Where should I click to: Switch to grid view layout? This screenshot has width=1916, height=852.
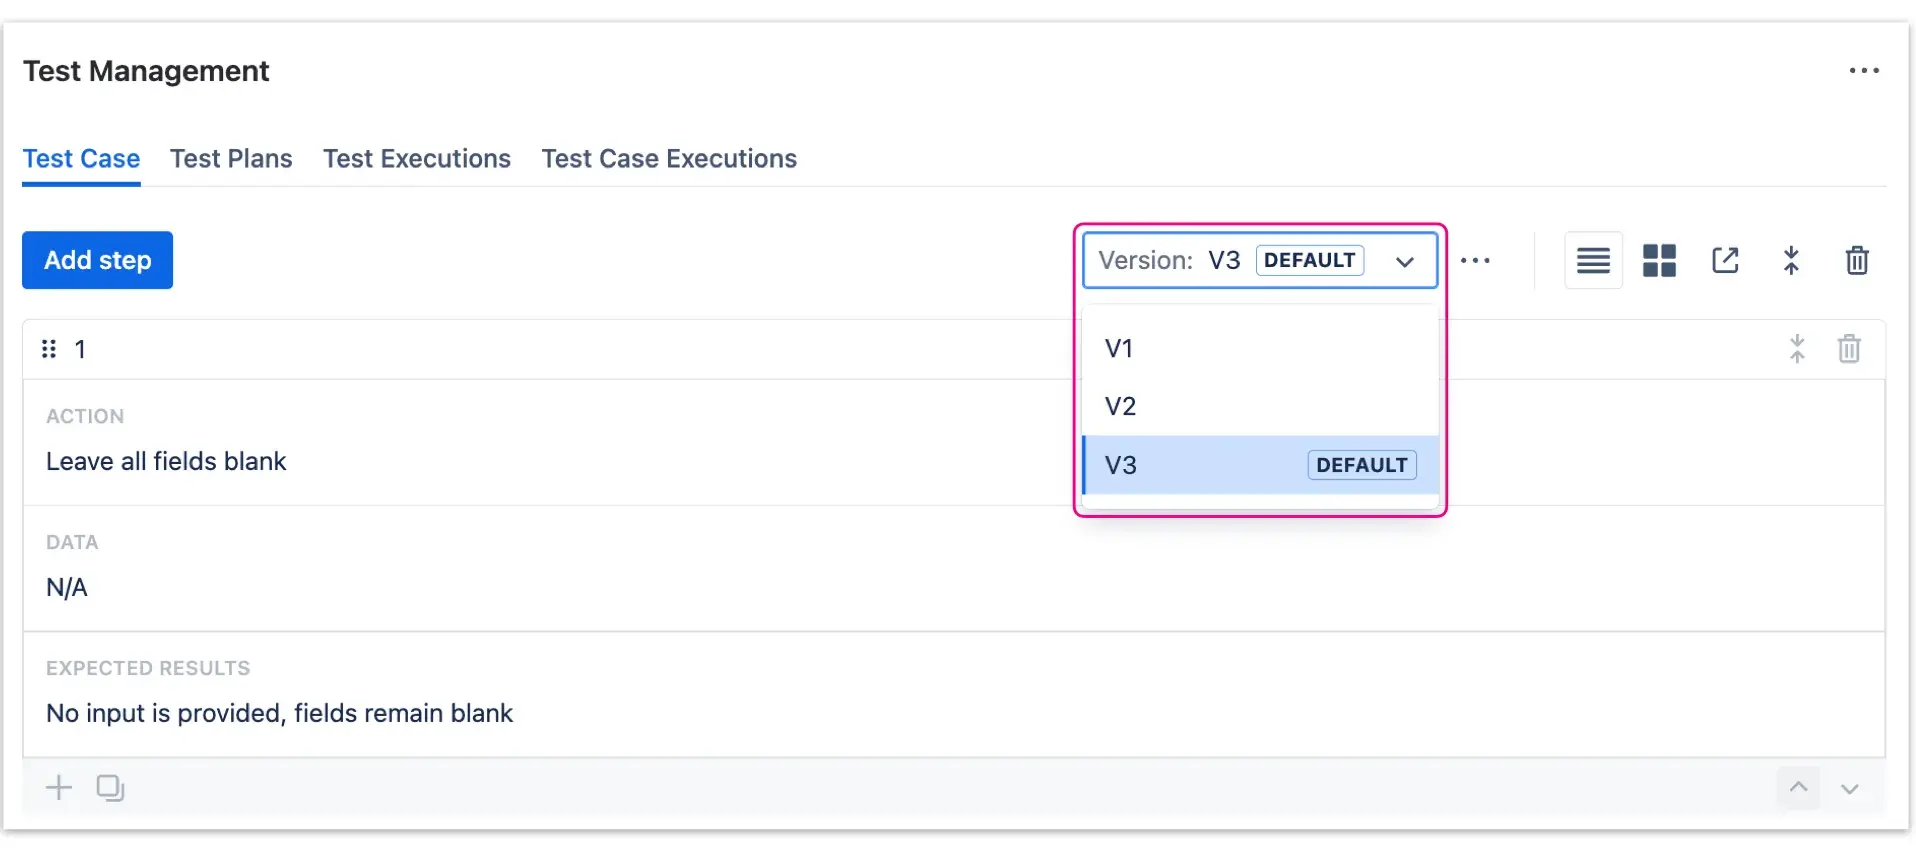(x=1658, y=260)
